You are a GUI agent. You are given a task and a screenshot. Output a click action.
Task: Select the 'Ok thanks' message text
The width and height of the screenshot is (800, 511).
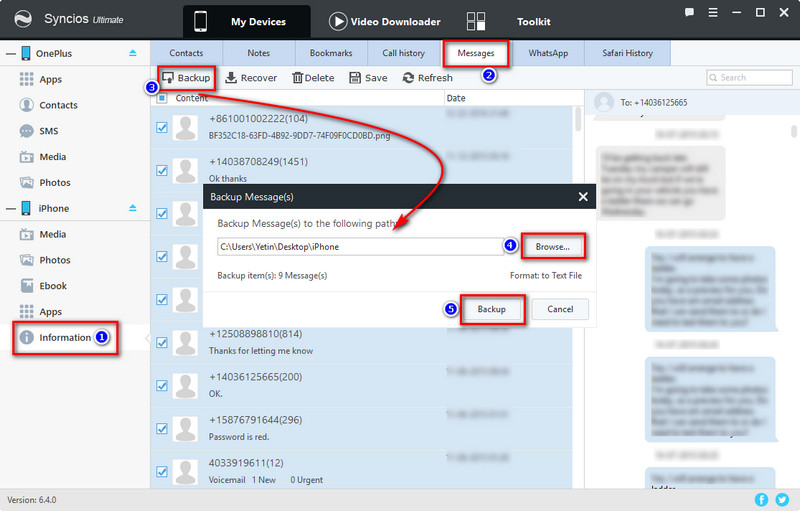point(228,178)
